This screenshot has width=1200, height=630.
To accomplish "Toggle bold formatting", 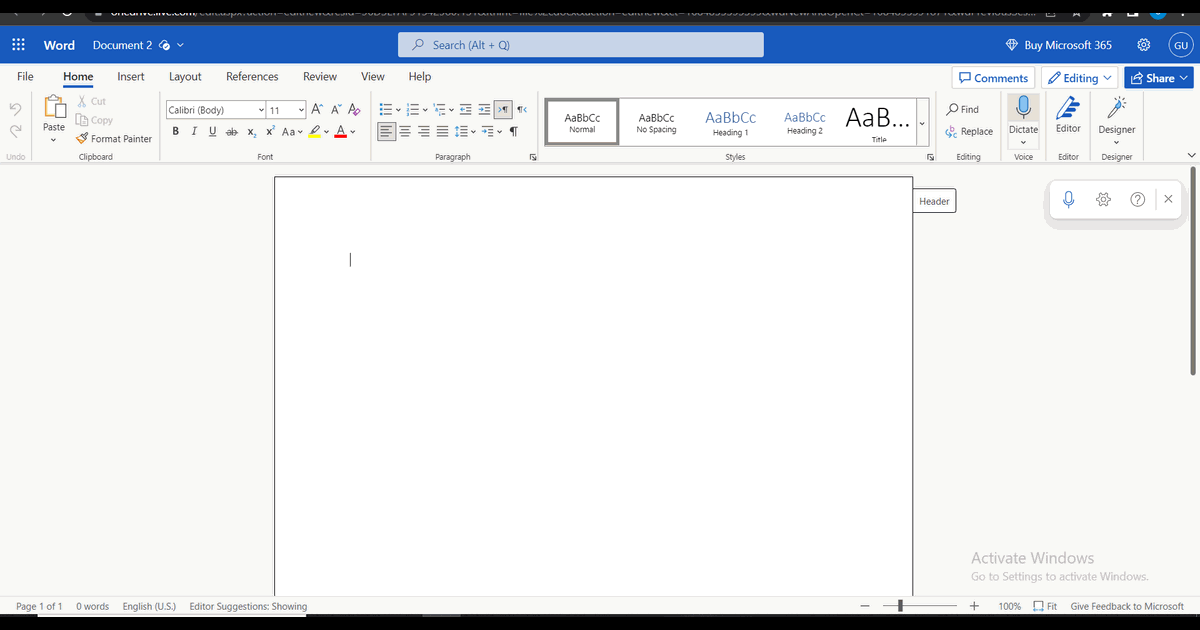I will pos(176,131).
